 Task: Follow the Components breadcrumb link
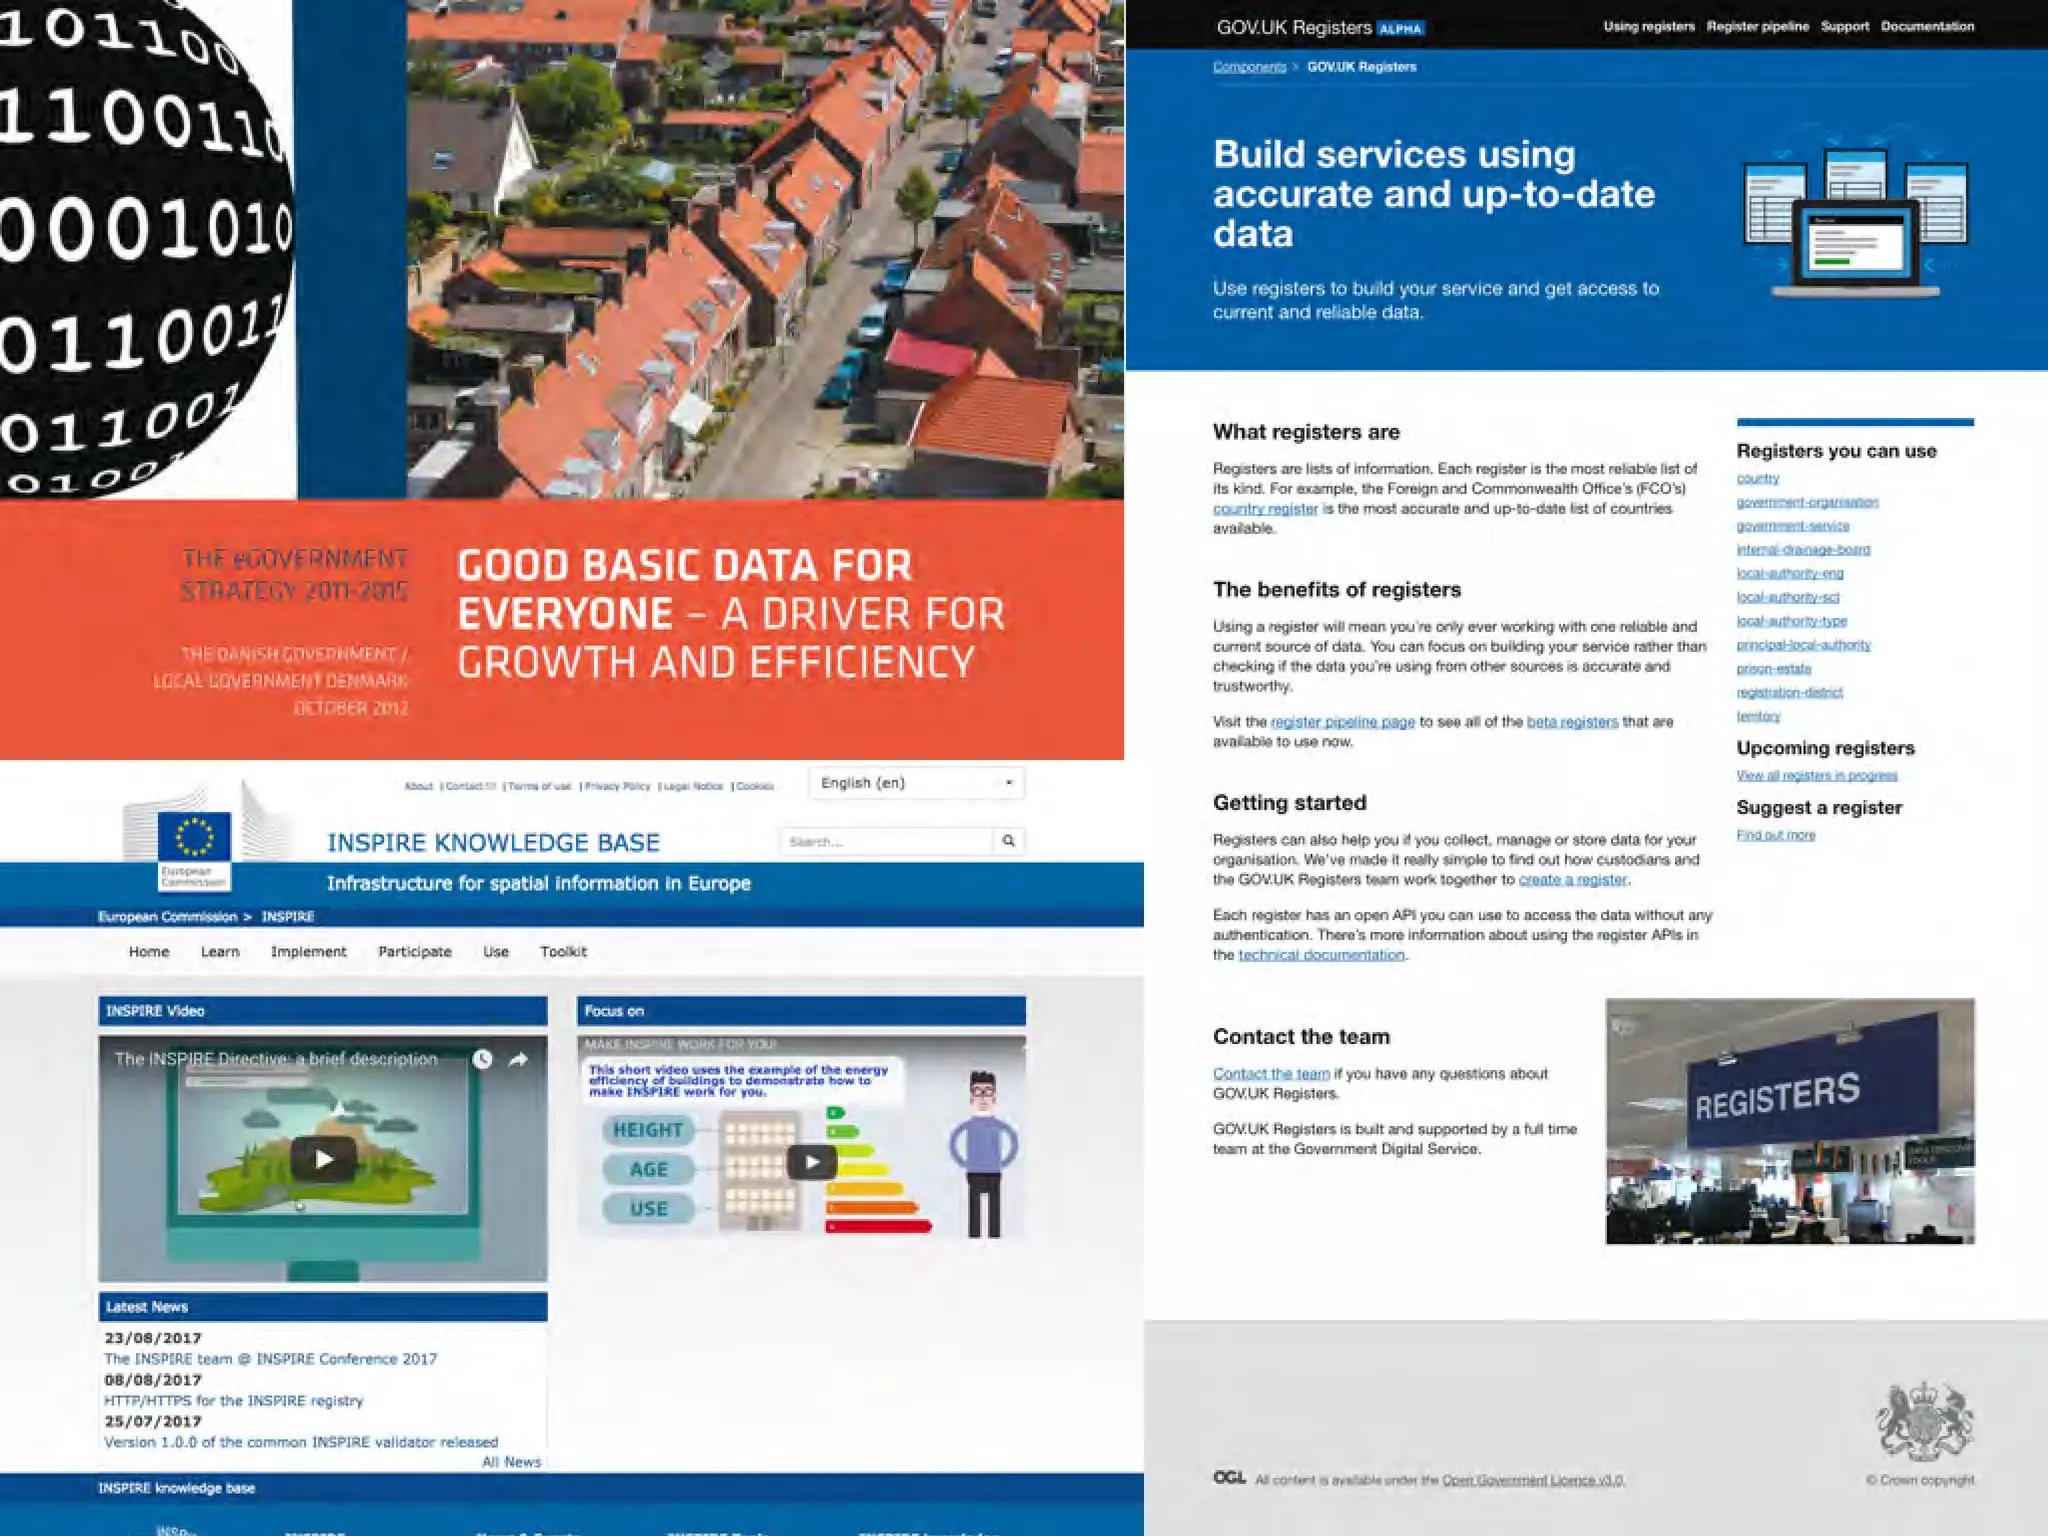pos(1249,67)
